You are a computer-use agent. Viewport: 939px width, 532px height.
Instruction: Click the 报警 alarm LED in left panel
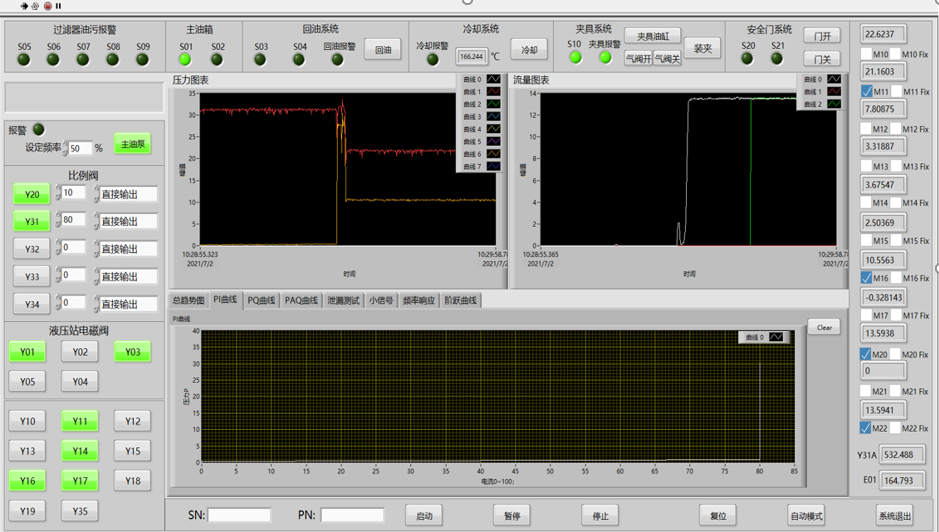pos(38,129)
